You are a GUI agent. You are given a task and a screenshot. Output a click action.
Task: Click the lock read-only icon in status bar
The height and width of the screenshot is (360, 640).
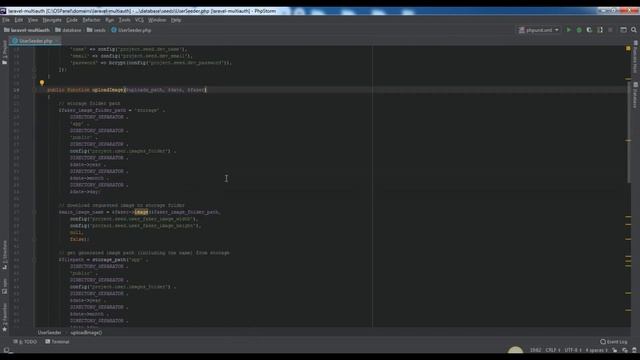coord(615,350)
